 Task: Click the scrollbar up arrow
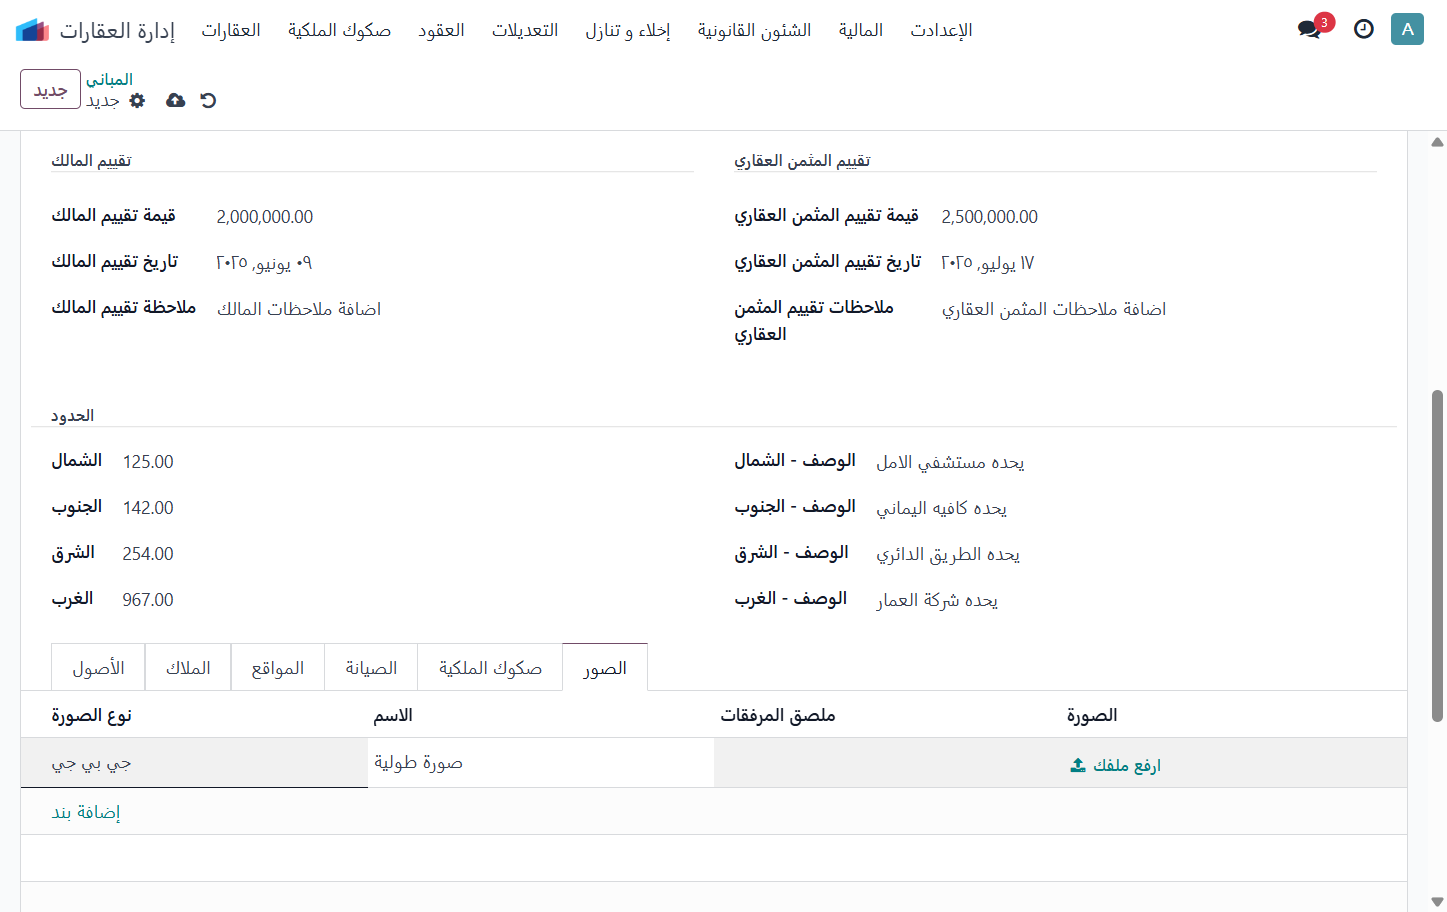pos(1437,142)
